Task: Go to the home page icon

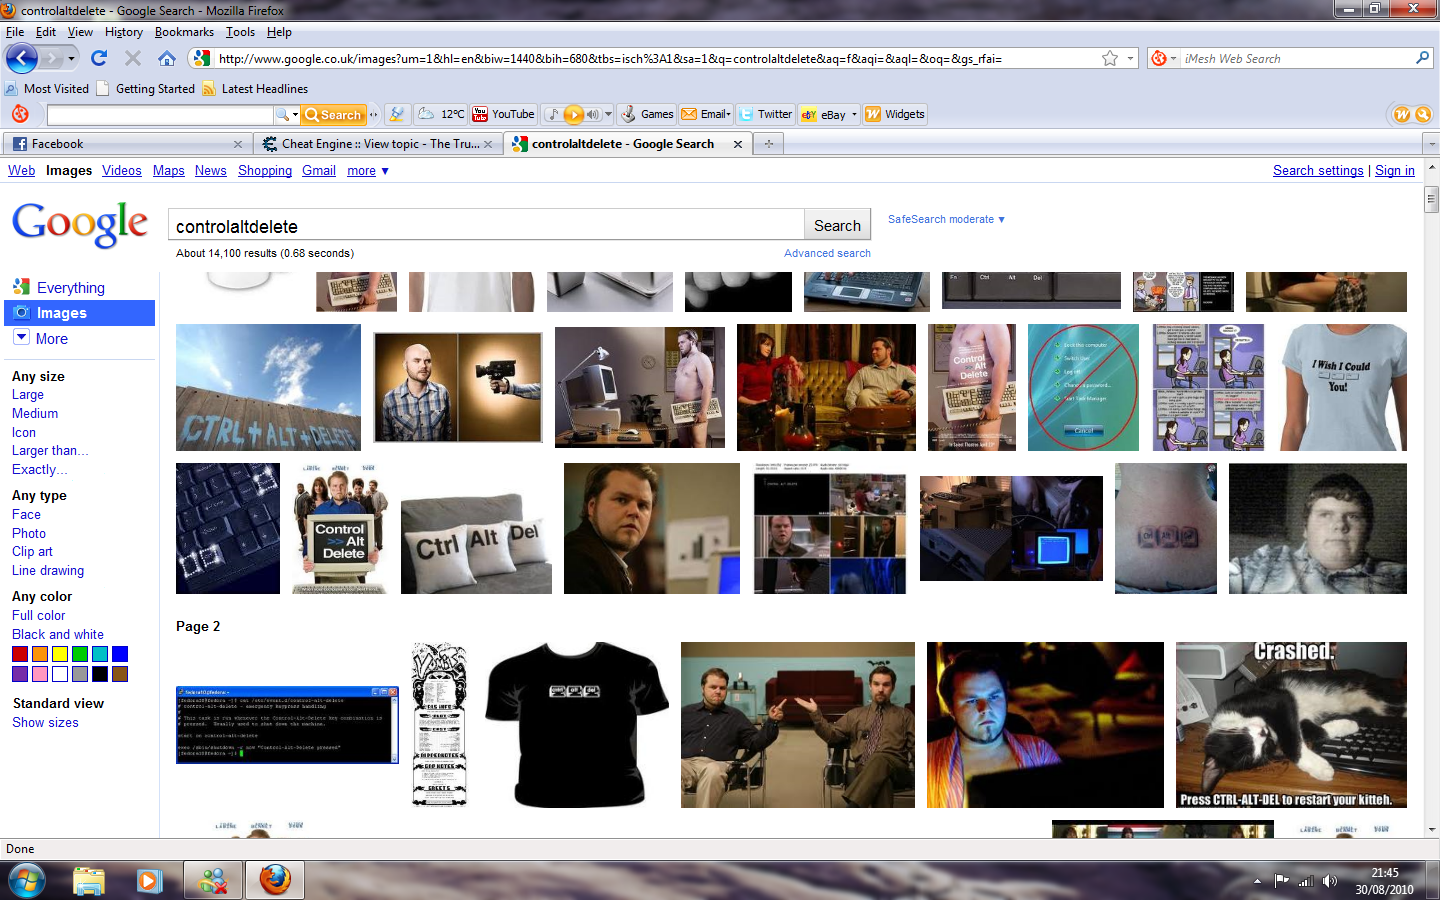Action: pos(166,58)
